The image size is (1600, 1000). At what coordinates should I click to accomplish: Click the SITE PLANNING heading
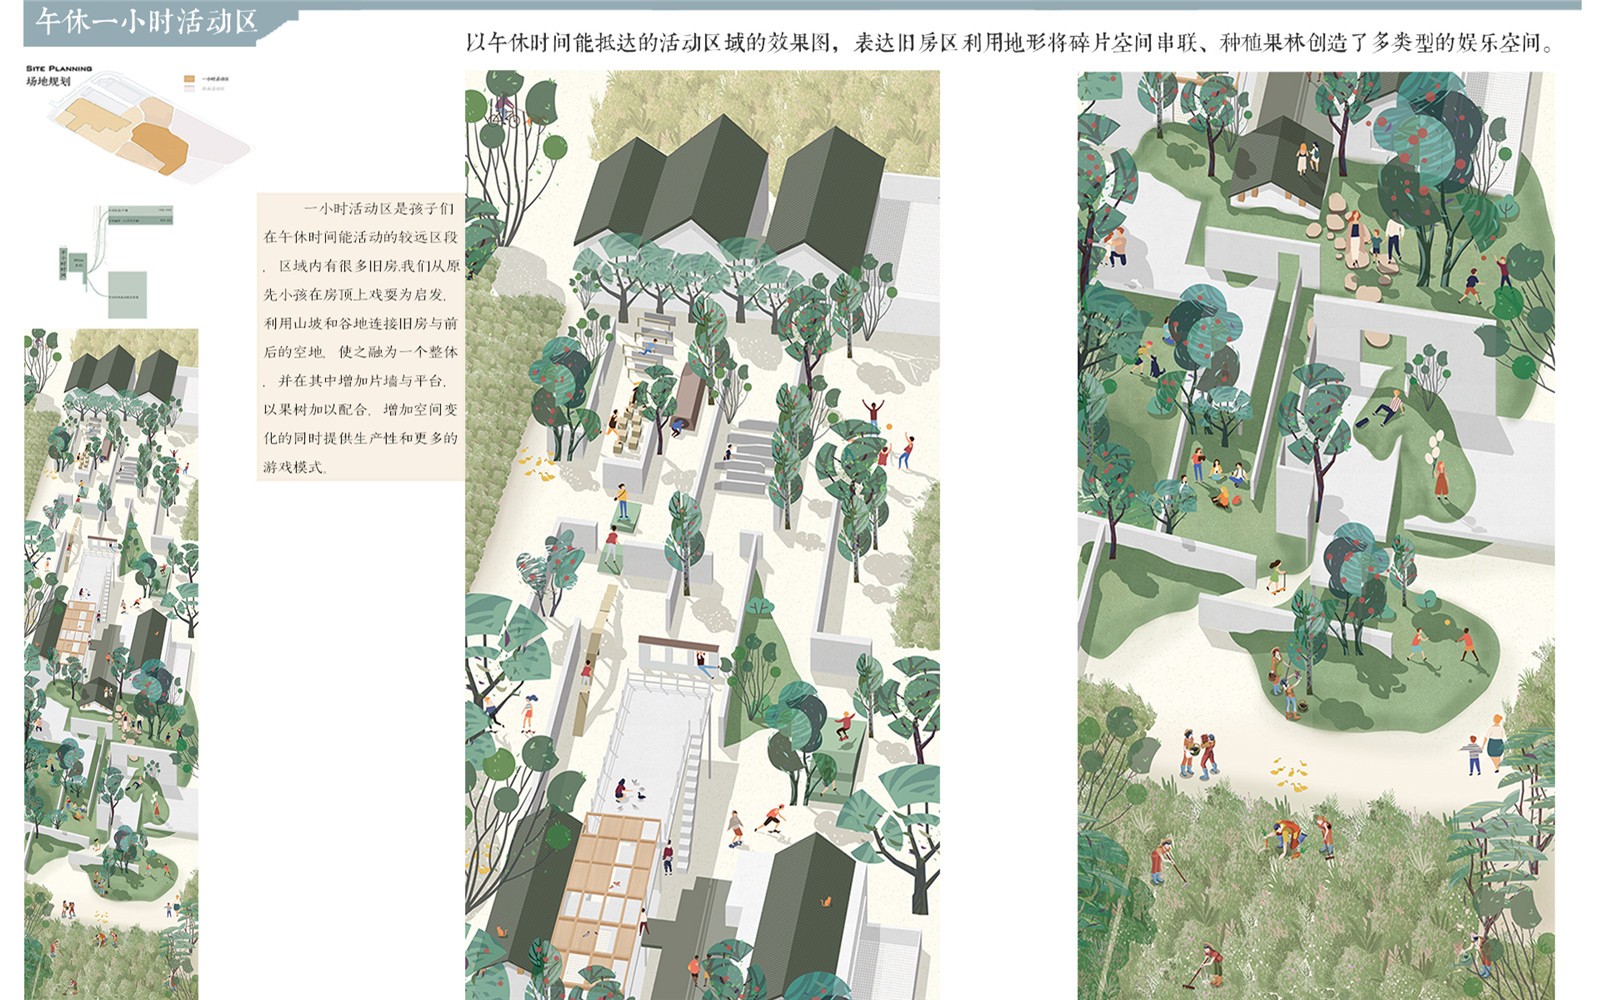click(x=59, y=68)
